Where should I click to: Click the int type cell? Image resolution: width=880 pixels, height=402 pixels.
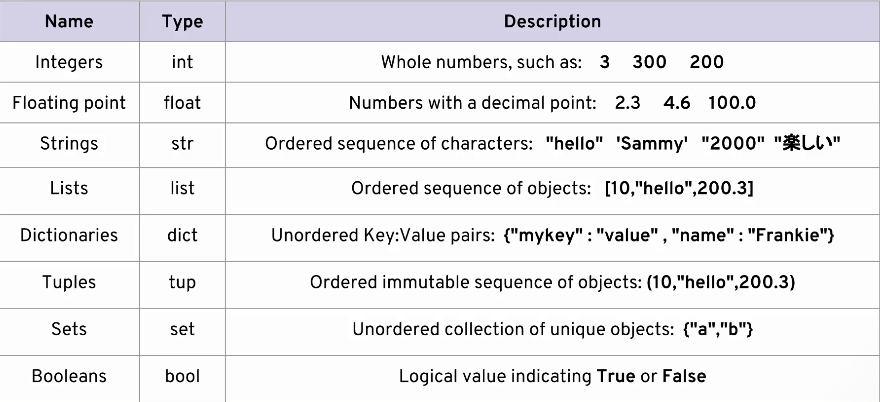click(x=182, y=62)
